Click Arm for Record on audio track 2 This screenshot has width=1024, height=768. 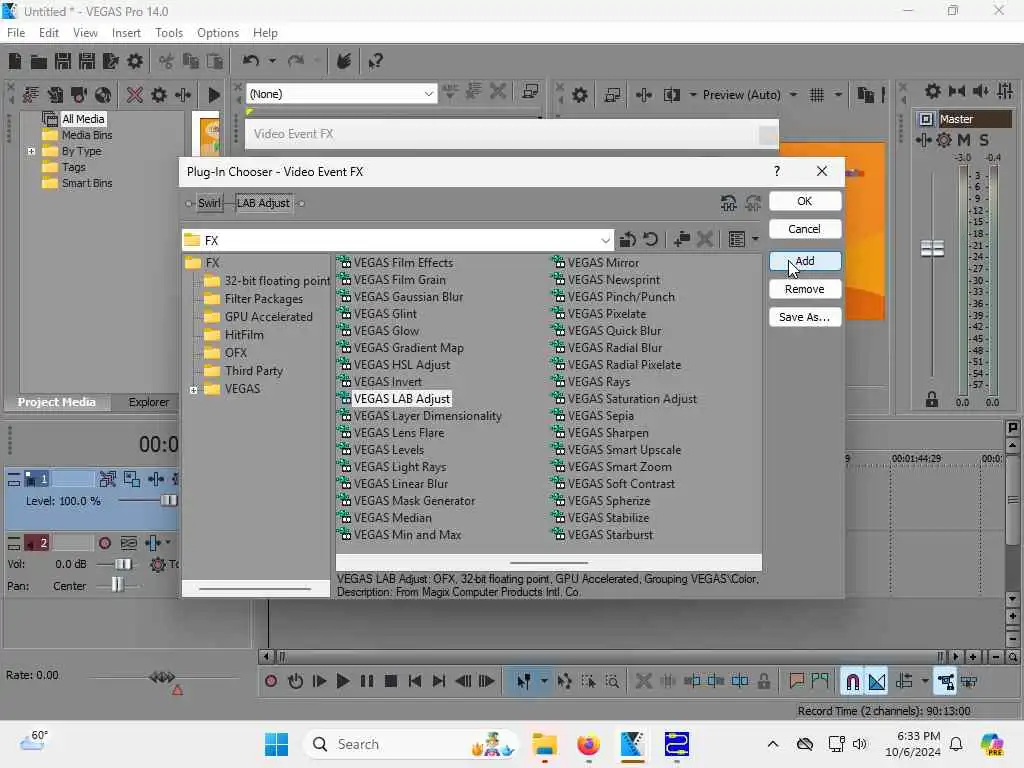[x=104, y=543]
